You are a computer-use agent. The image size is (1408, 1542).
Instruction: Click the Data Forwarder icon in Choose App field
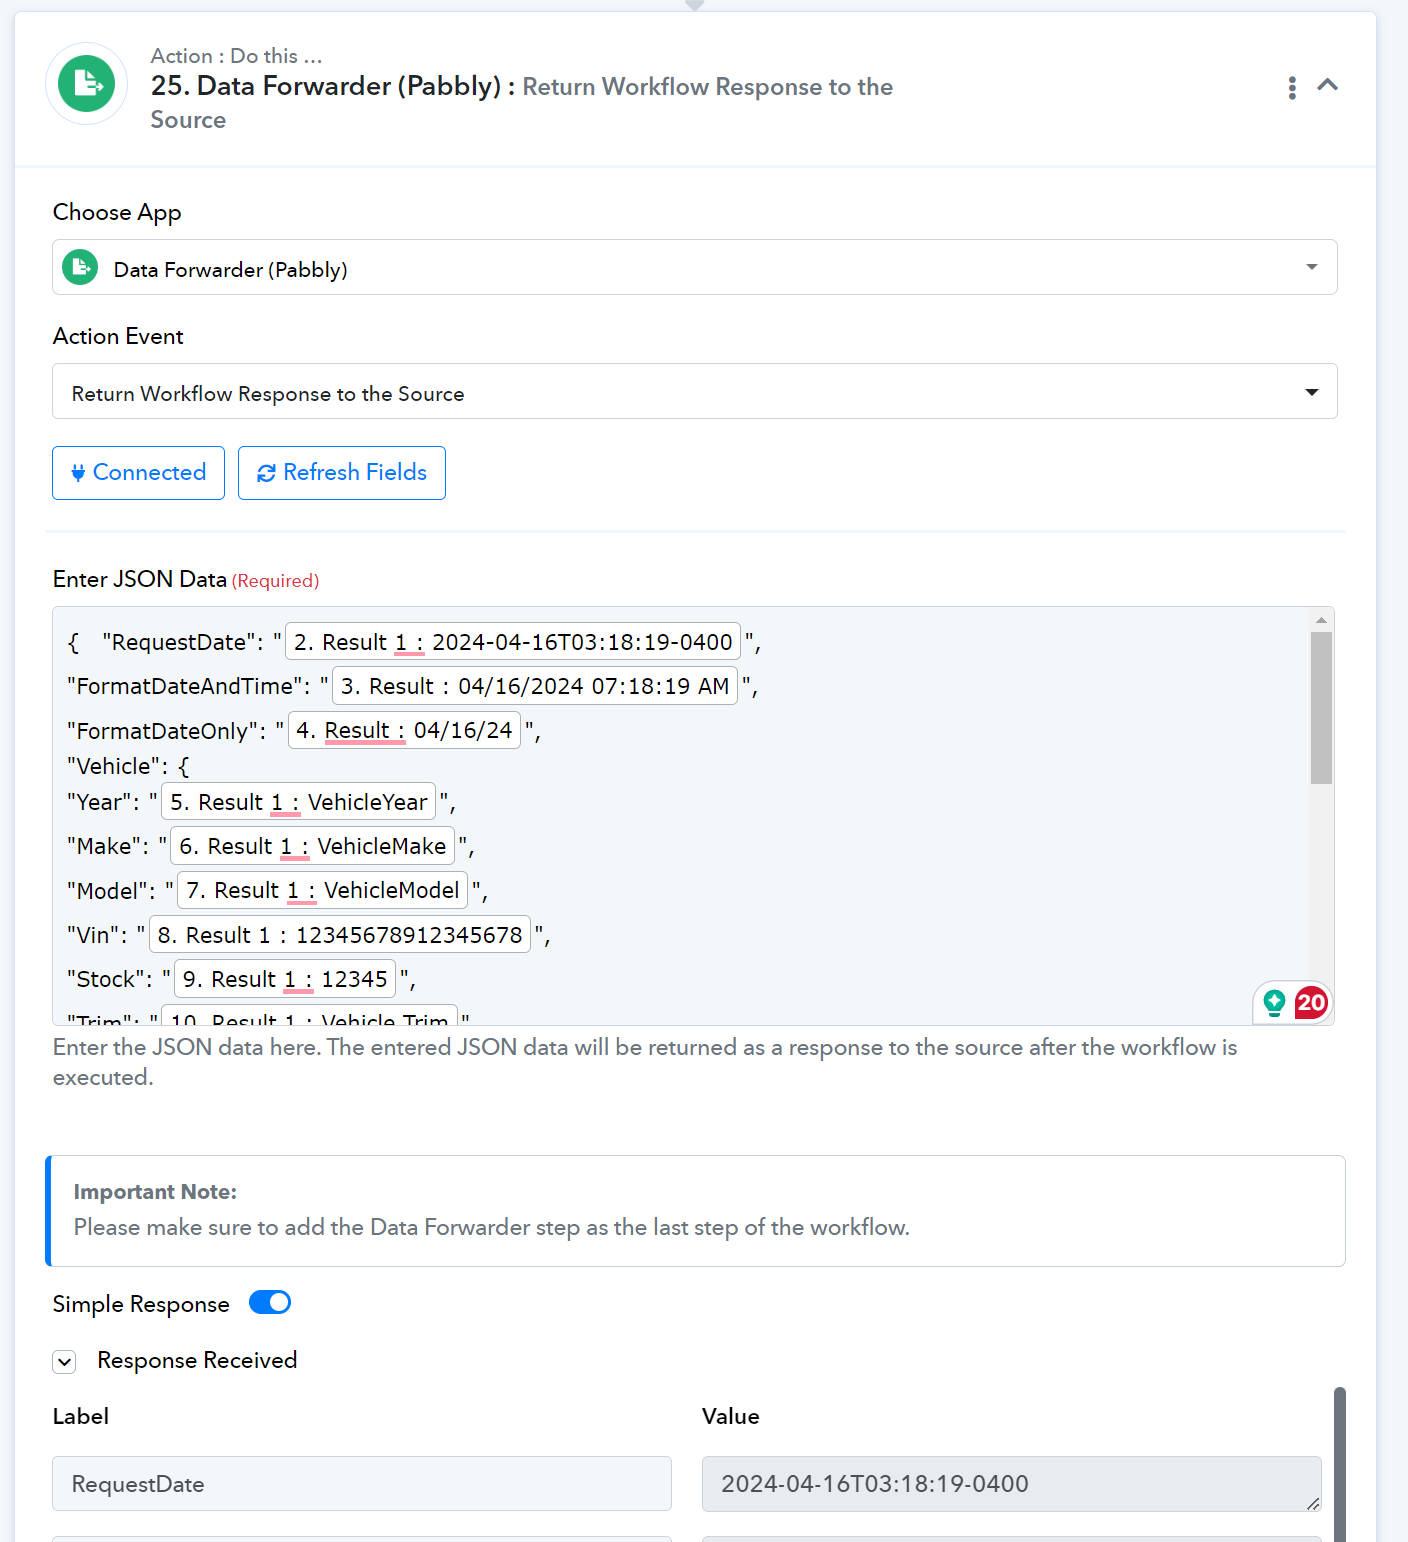[80, 268]
